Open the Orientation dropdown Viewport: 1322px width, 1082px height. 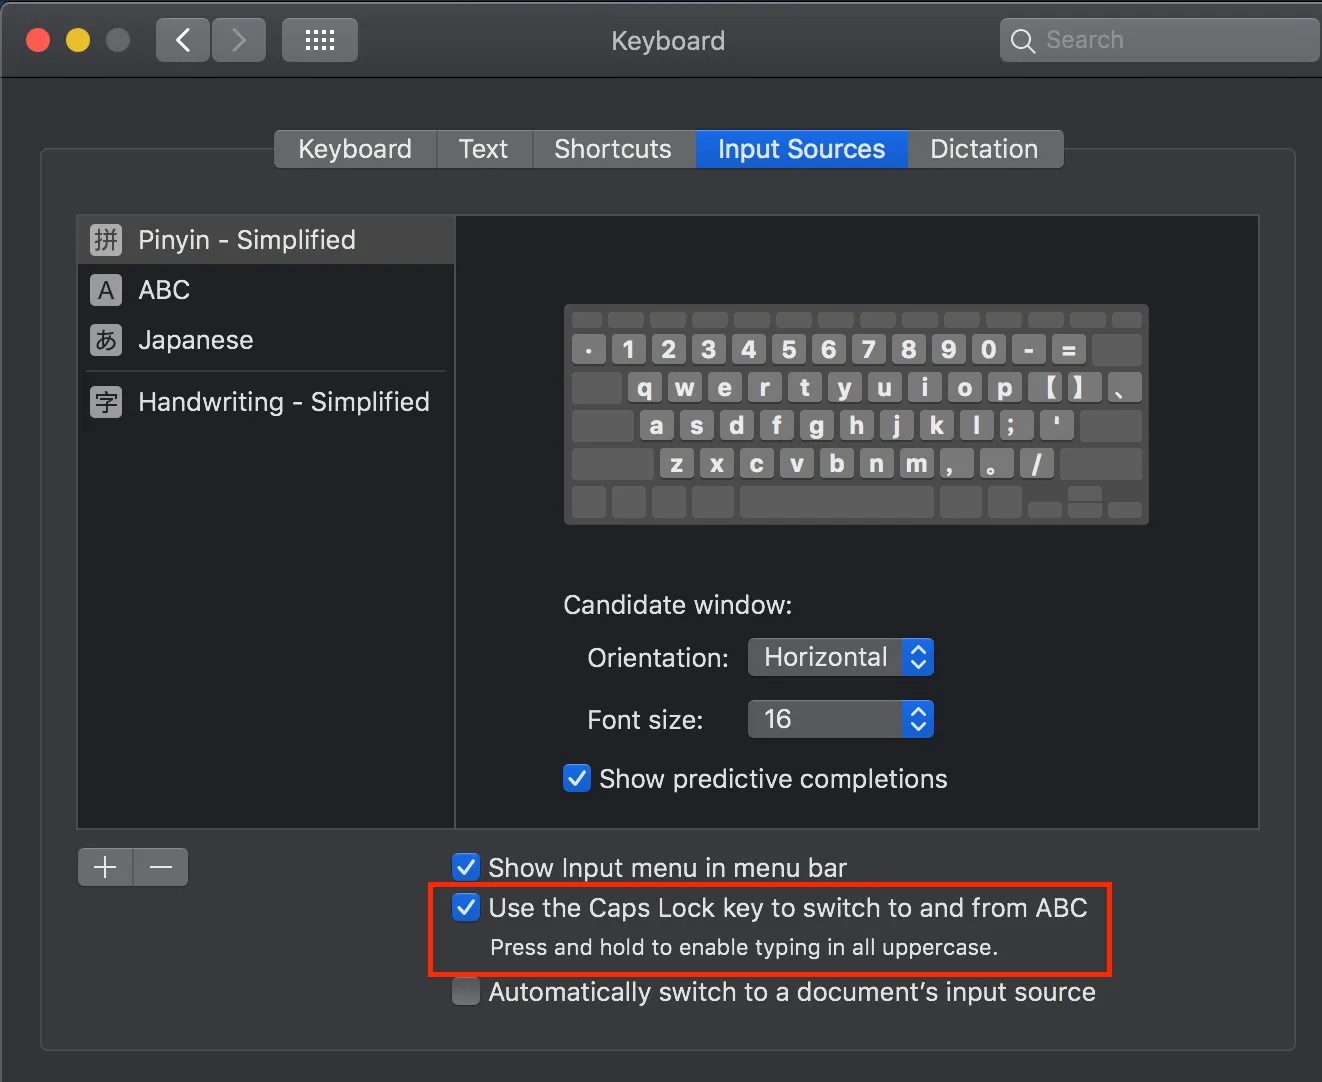pyautogui.click(x=840, y=657)
